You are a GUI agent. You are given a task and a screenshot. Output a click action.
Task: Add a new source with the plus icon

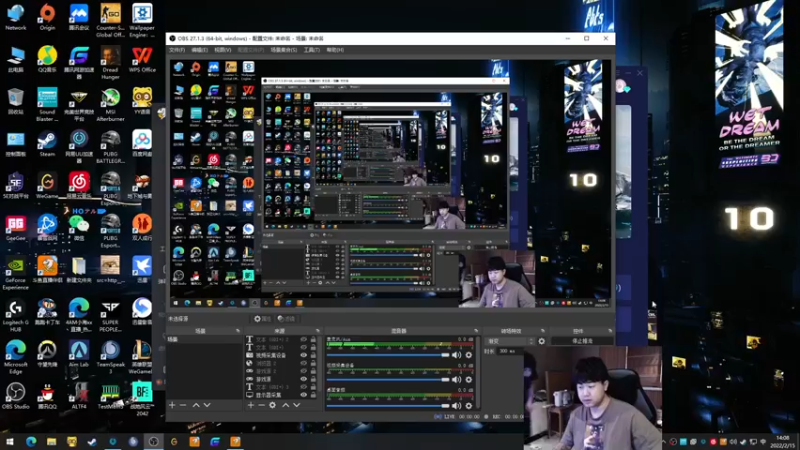tap(251, 405)
